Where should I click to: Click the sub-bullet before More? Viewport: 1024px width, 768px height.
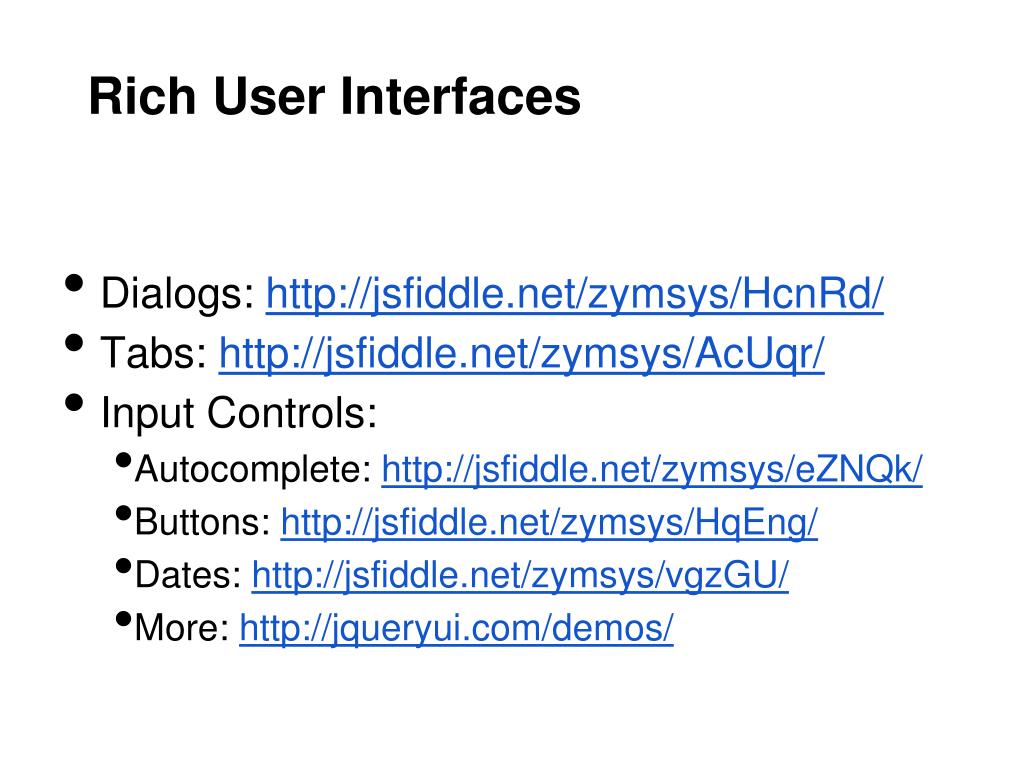pos(123,619)
